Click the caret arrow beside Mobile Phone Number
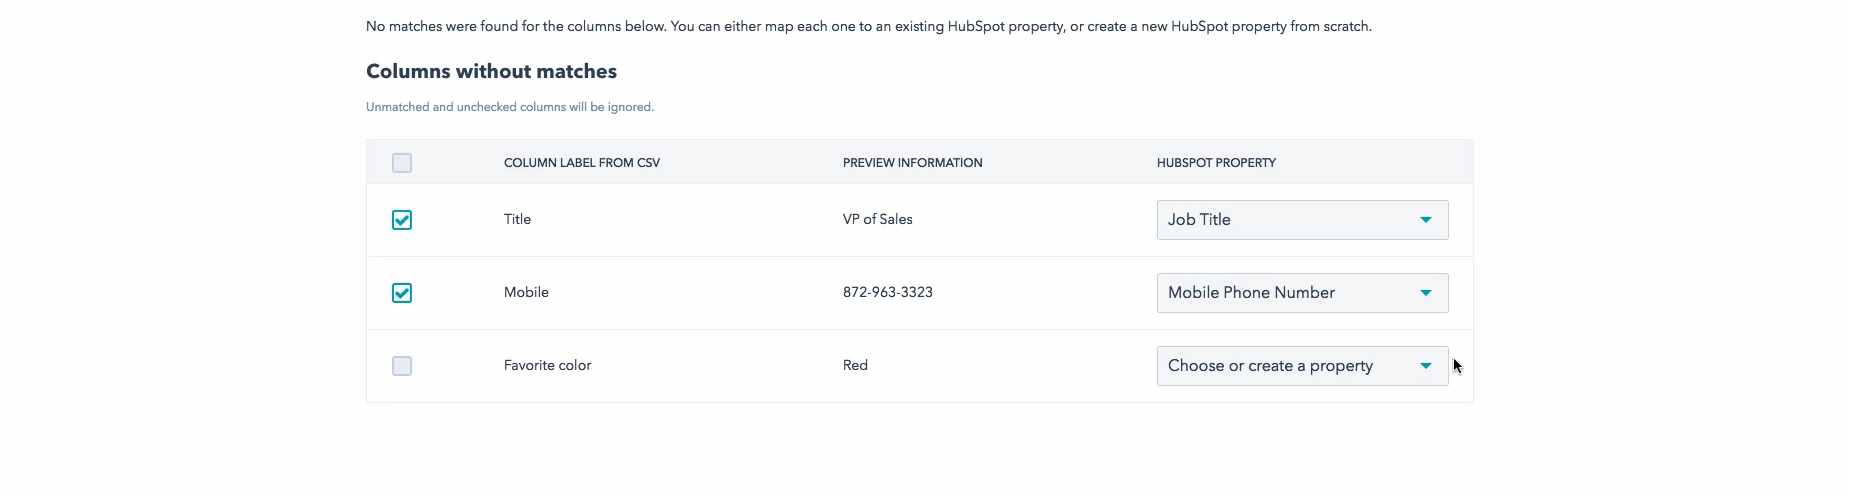 coord(1426,293)
